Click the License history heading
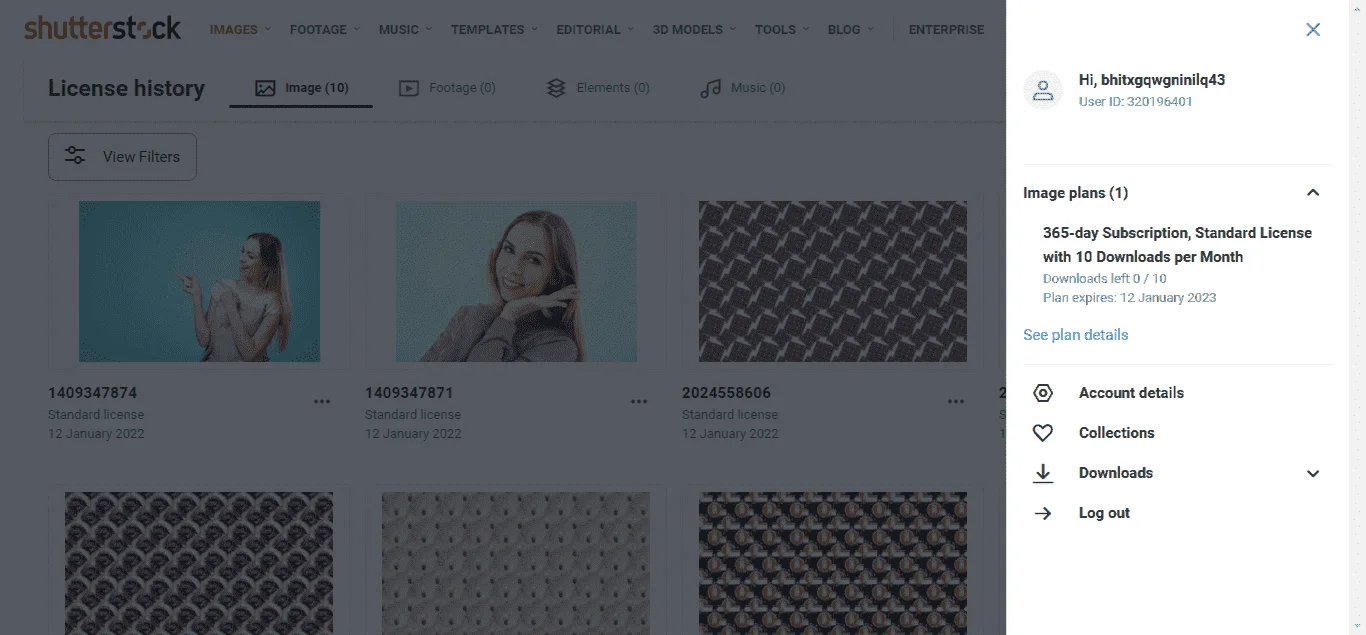This screenshot has height=635, width=1366. click(126, 88)
